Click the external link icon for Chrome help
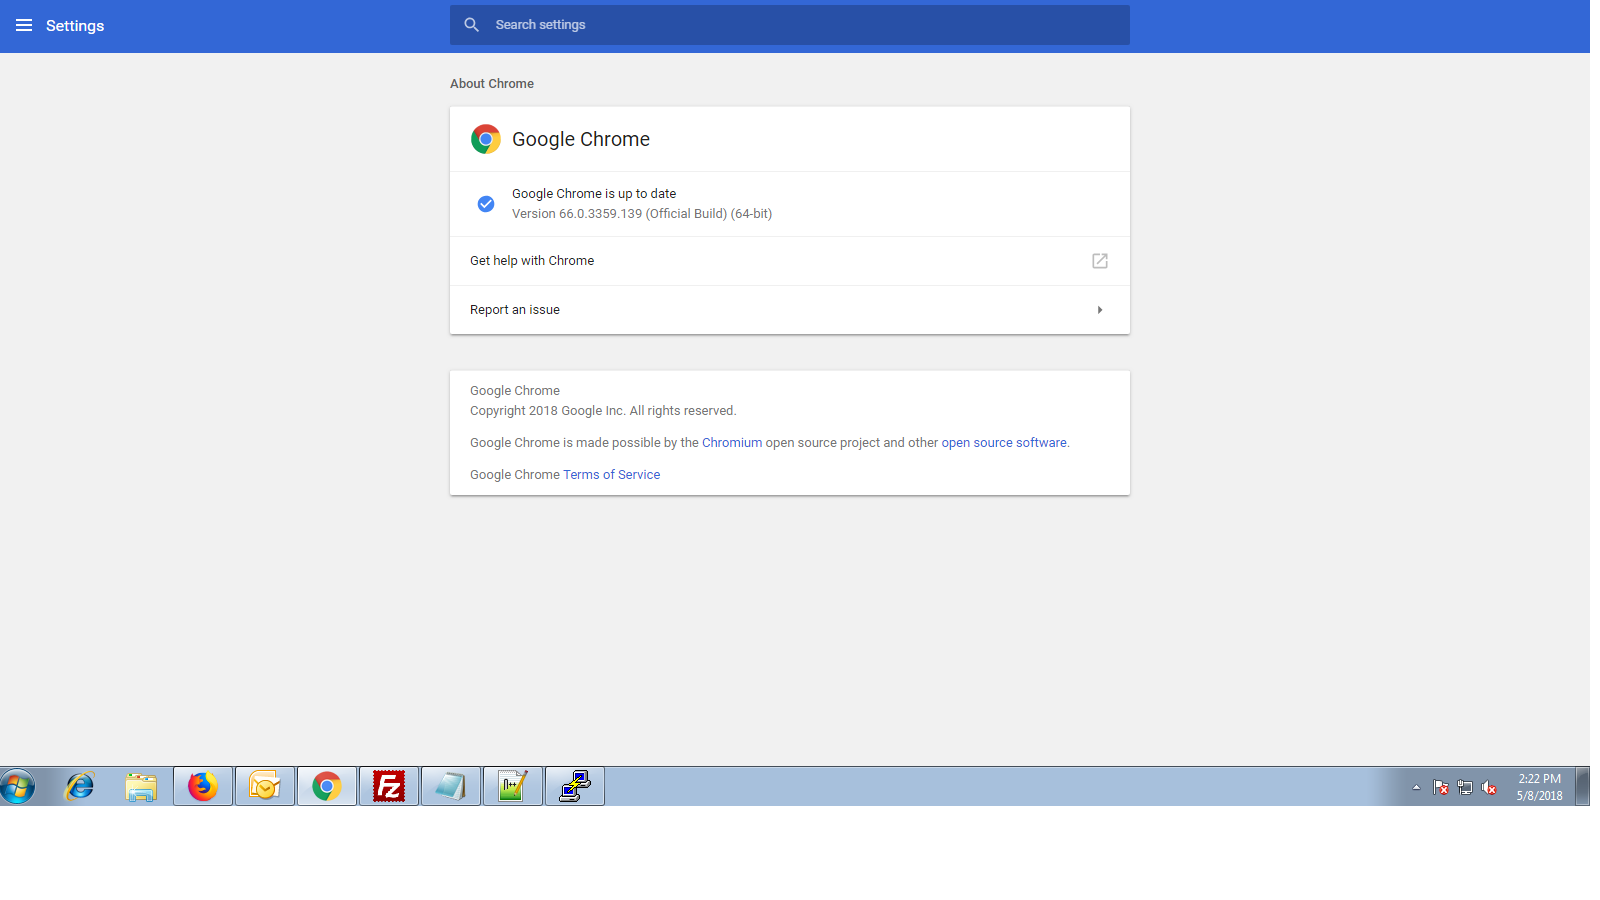1600x900 pixels. (1099, 261)
